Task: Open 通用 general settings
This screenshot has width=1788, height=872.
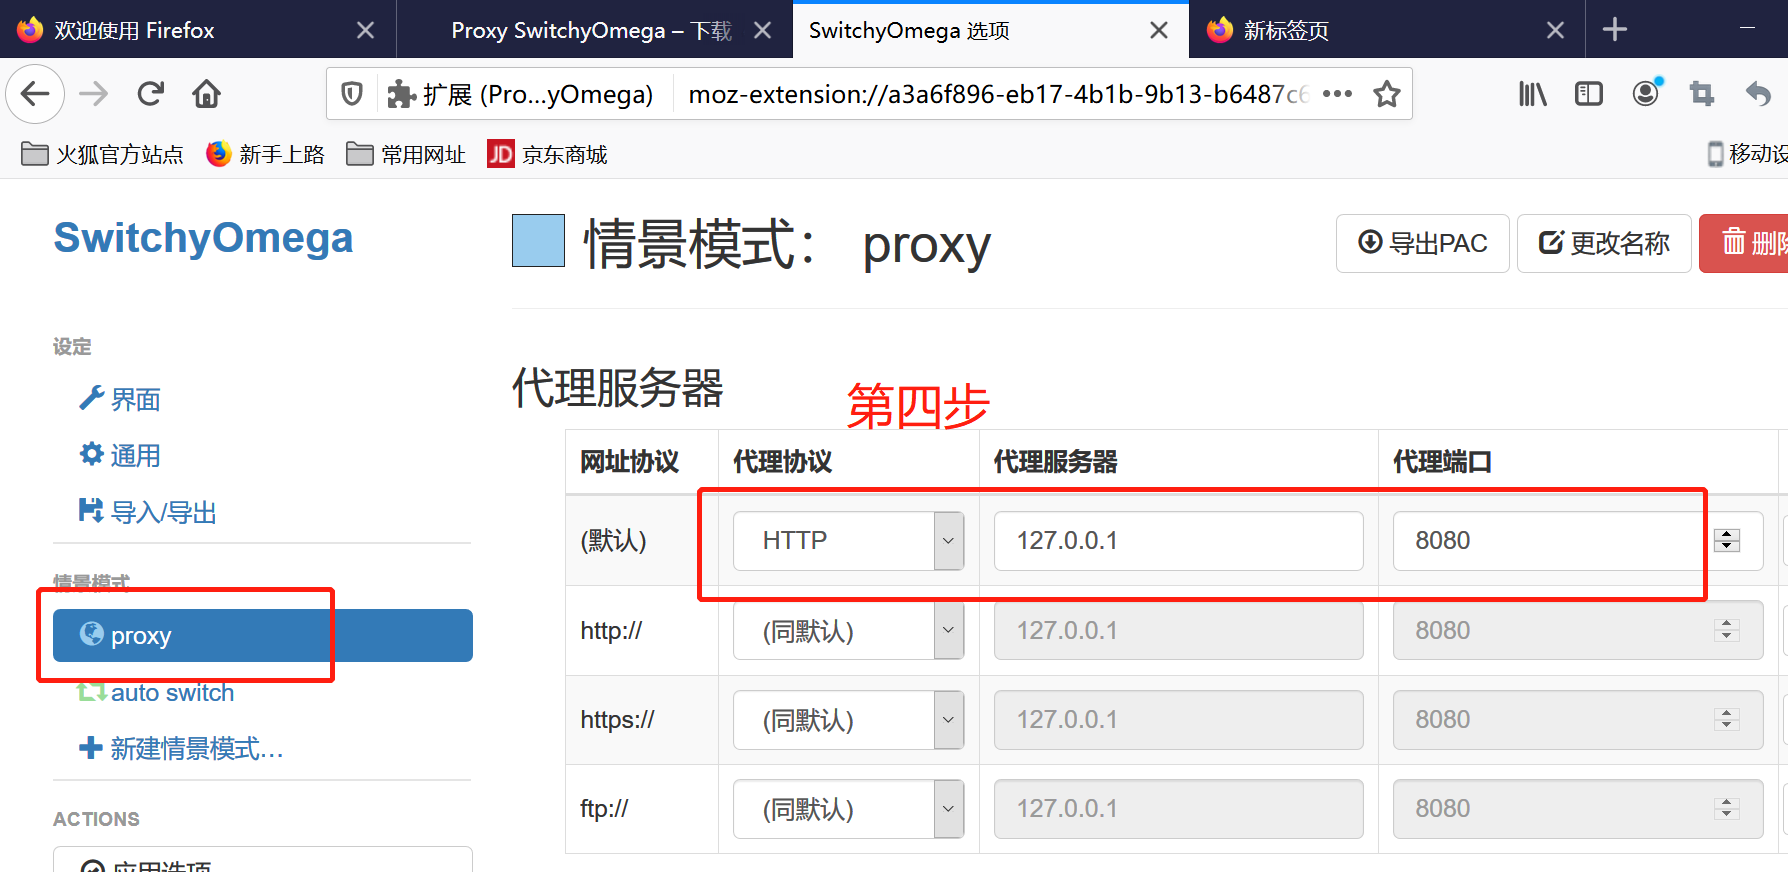Action: [x=120, y=455]
